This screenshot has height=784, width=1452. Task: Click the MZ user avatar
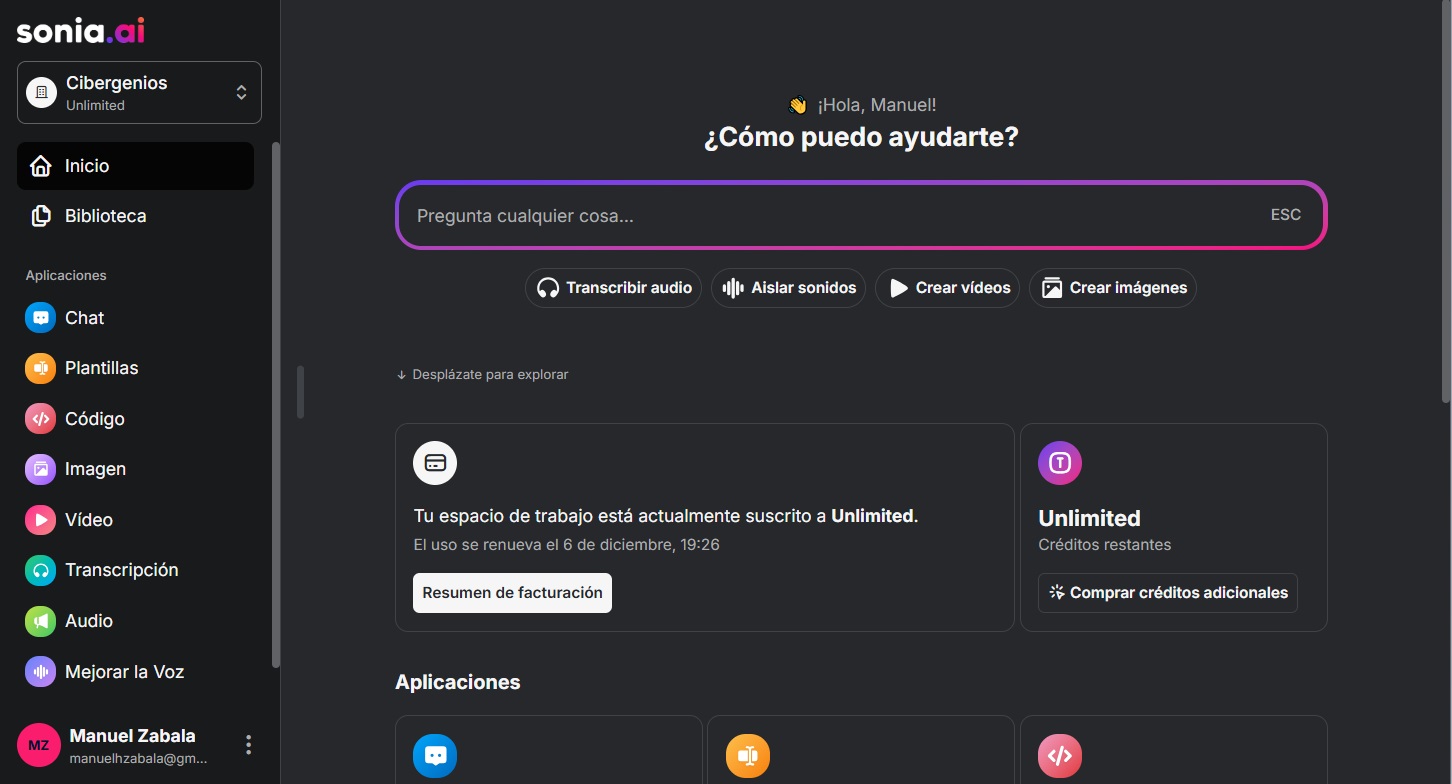pyautogui.click(x=38, y=745)
